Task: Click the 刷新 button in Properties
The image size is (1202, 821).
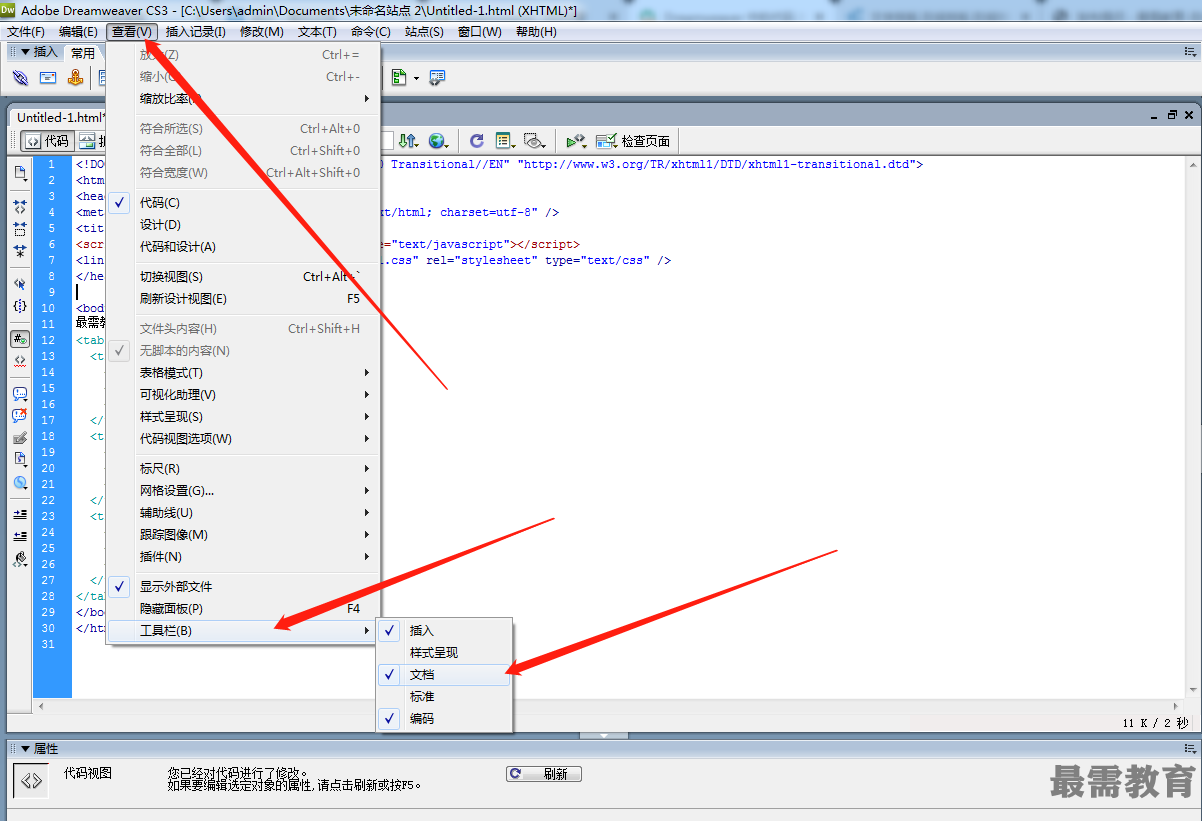Action: coord(544,774)
